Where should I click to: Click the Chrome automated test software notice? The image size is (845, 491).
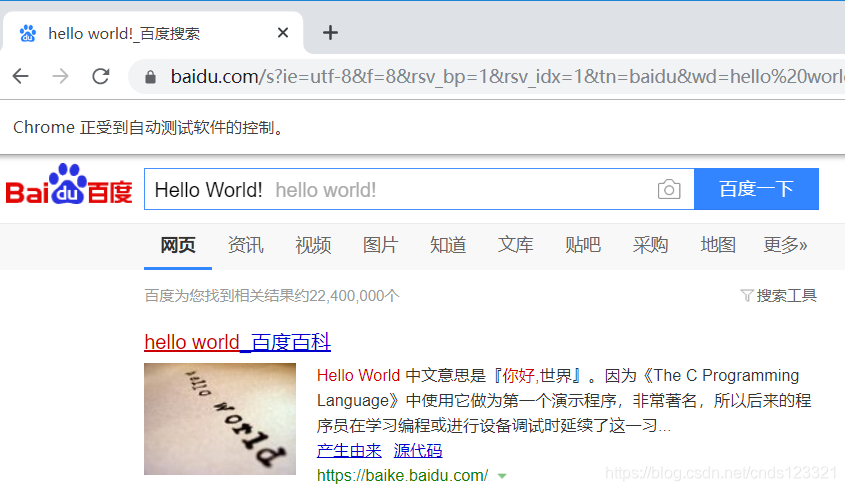coord(148,128)
